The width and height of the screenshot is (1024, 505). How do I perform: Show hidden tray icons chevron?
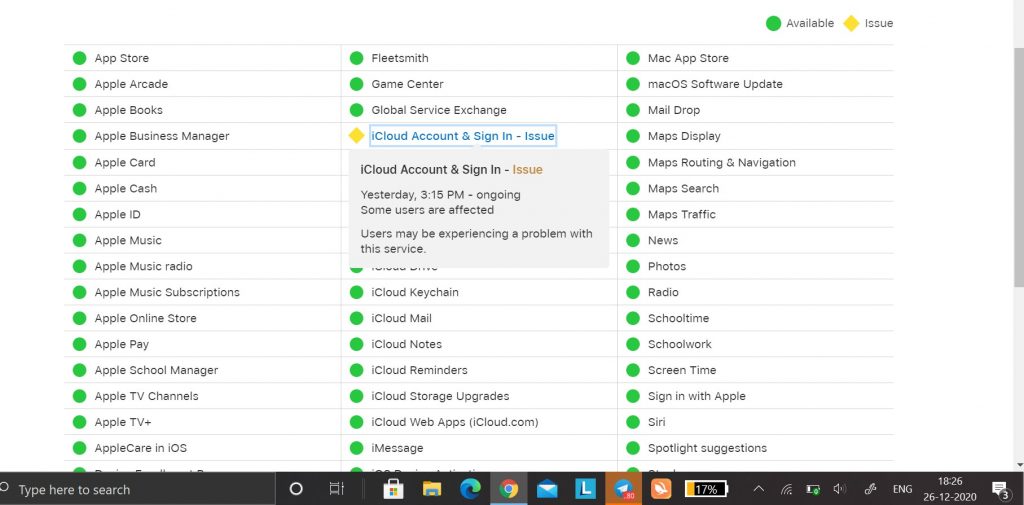(x=759, y=489)
